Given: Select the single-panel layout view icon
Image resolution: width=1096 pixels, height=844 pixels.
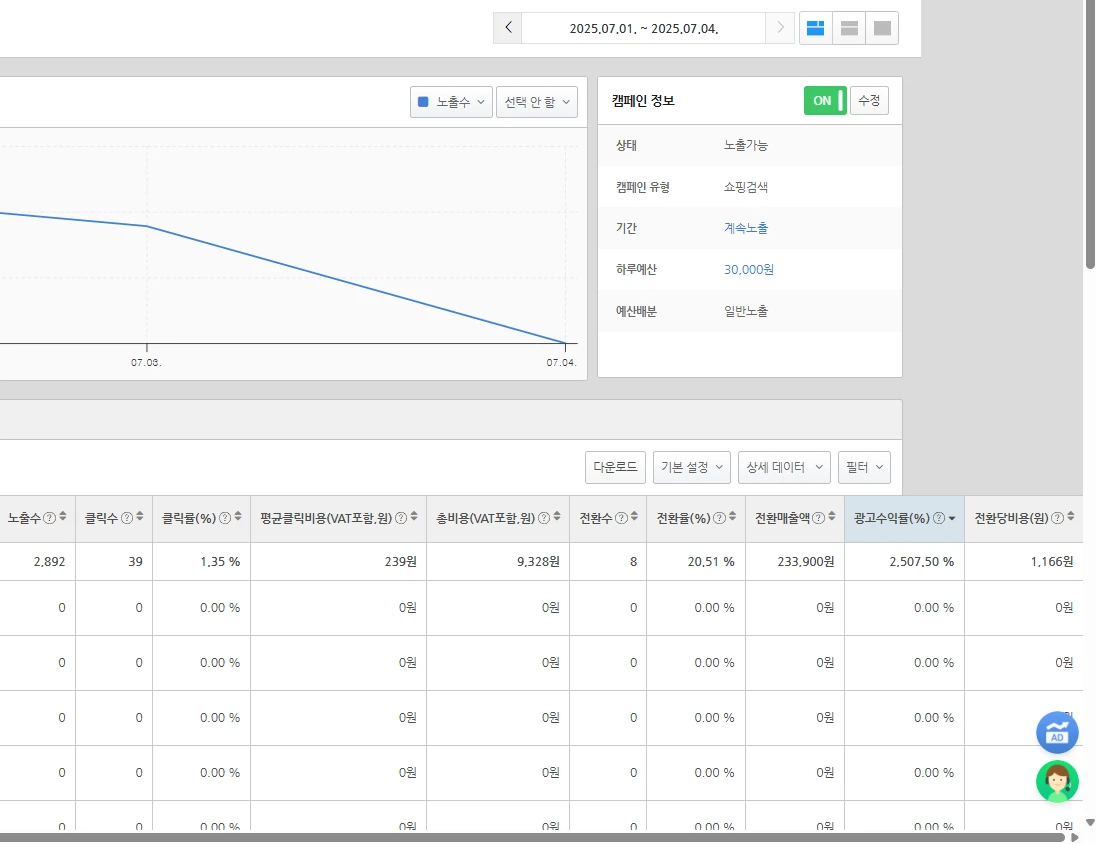Looking at the screenshot, I should [882, 28].
